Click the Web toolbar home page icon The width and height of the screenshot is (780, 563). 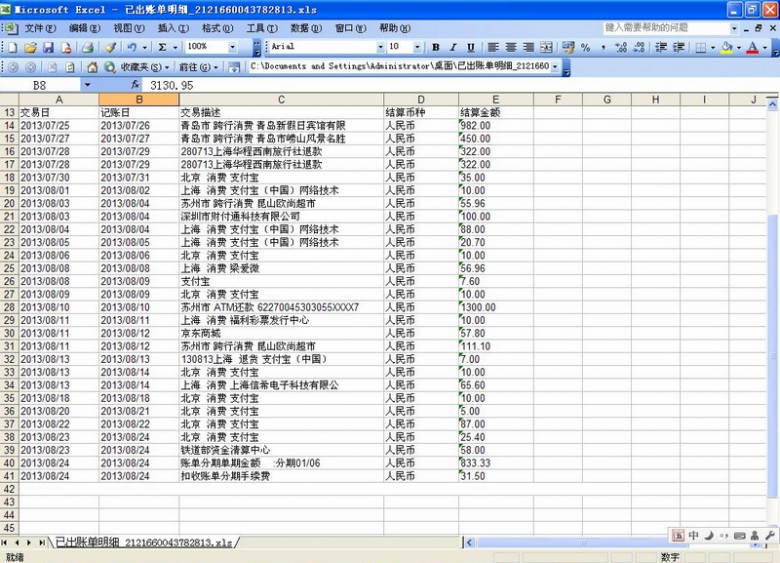pyautogui.click(x=92, y=67)
